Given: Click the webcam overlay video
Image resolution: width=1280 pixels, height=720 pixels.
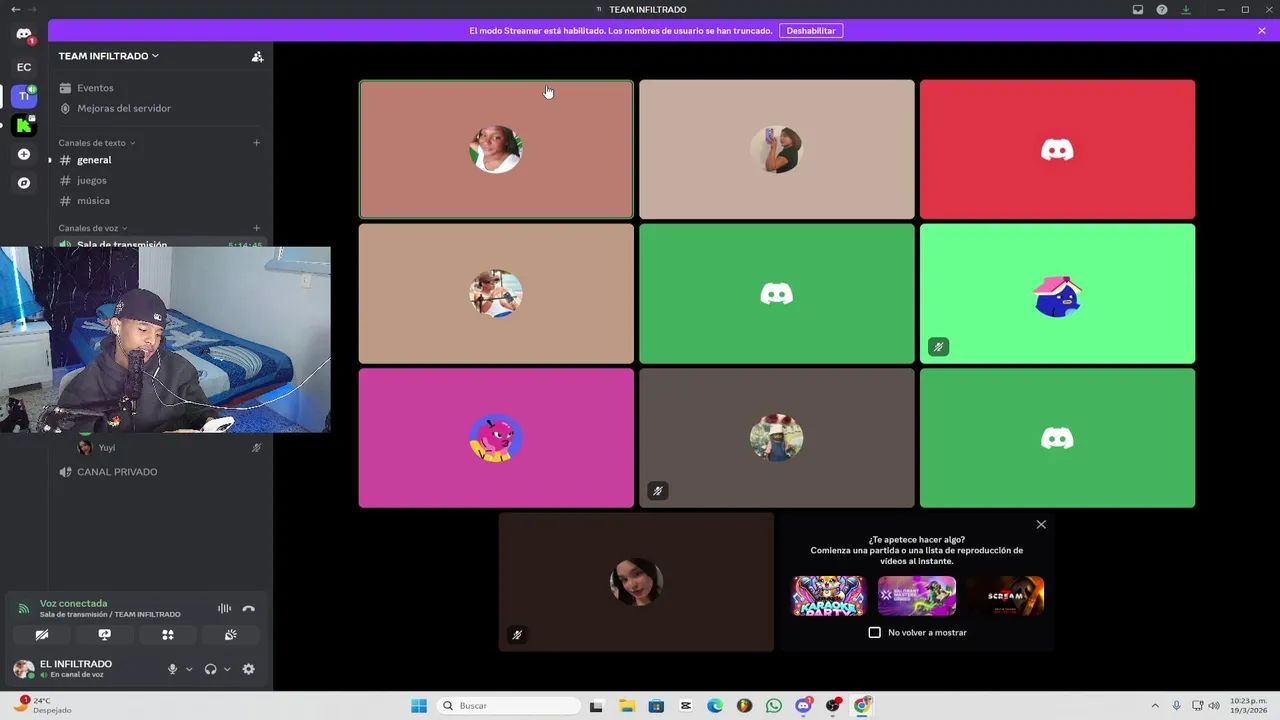Looking at the screenshot, I should pos(165,340).
